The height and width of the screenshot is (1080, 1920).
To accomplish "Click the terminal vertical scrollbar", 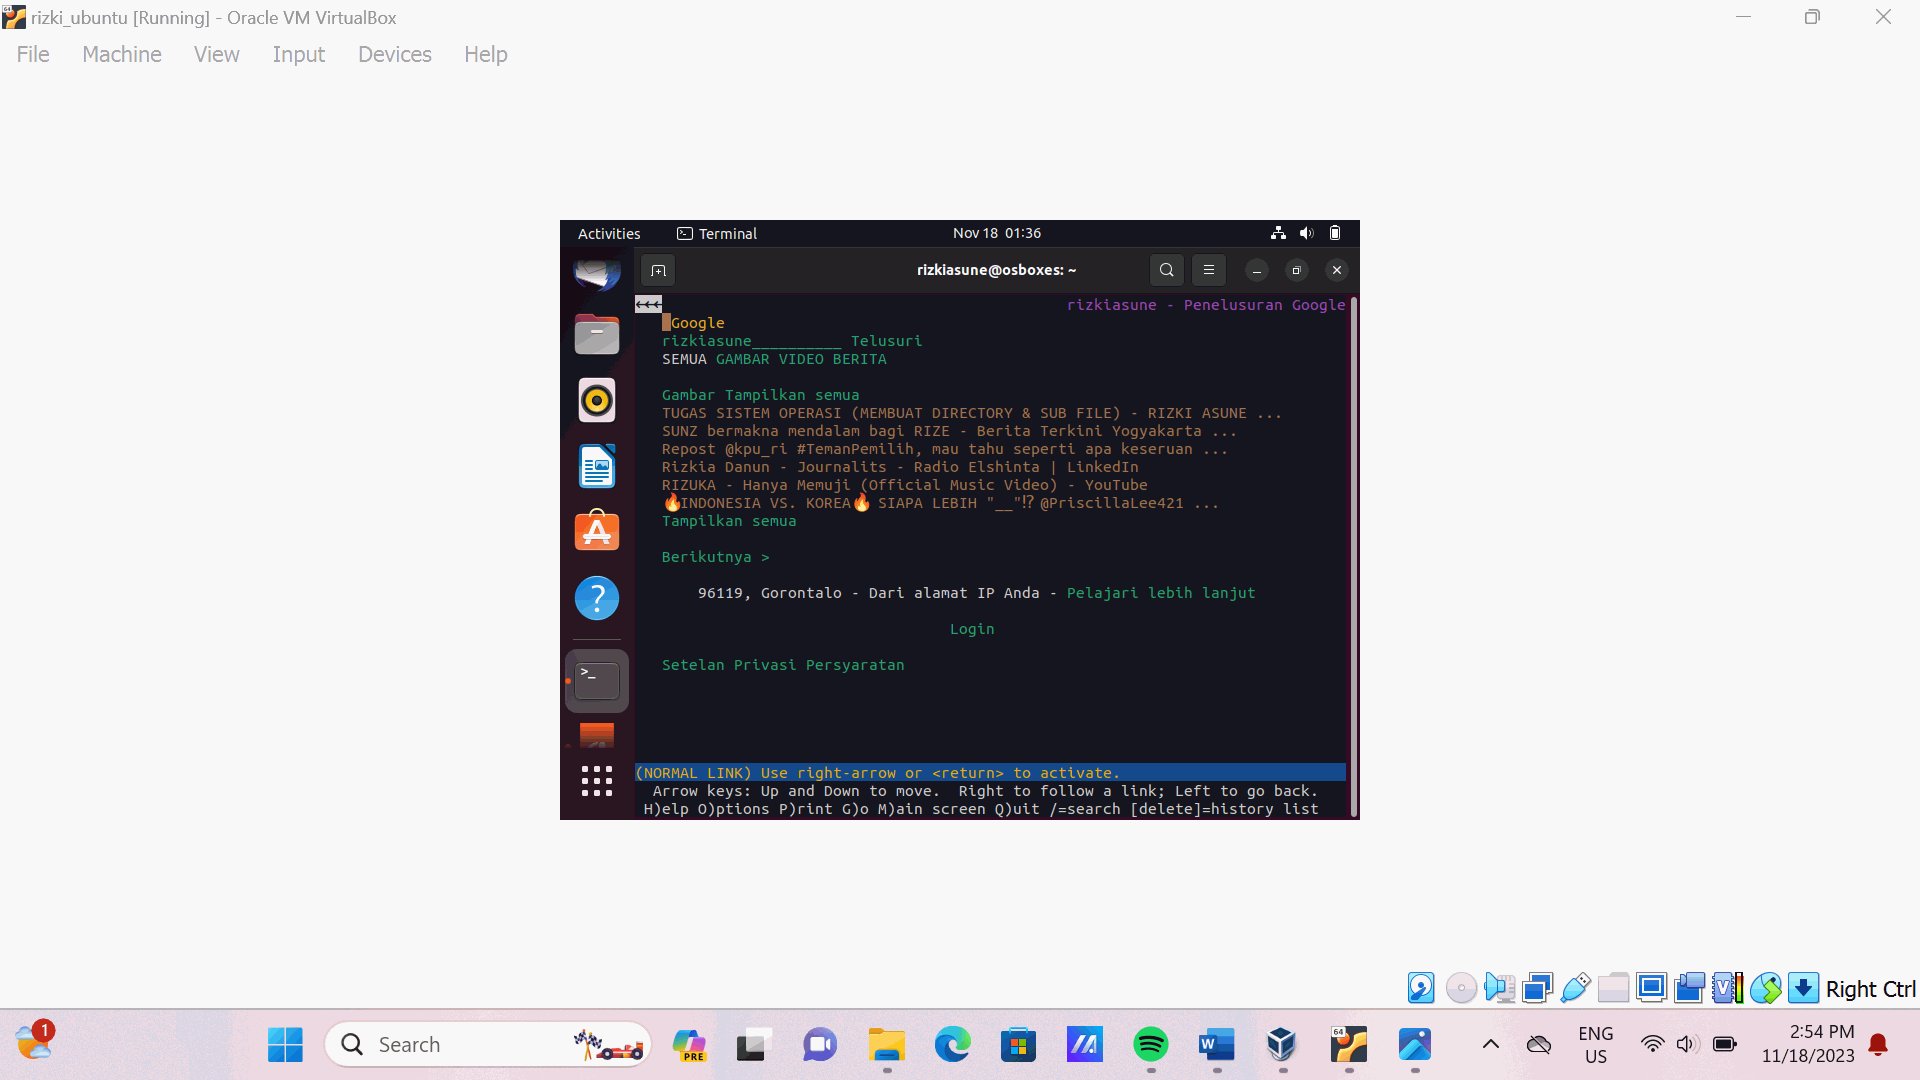I will click(1353, 555).
